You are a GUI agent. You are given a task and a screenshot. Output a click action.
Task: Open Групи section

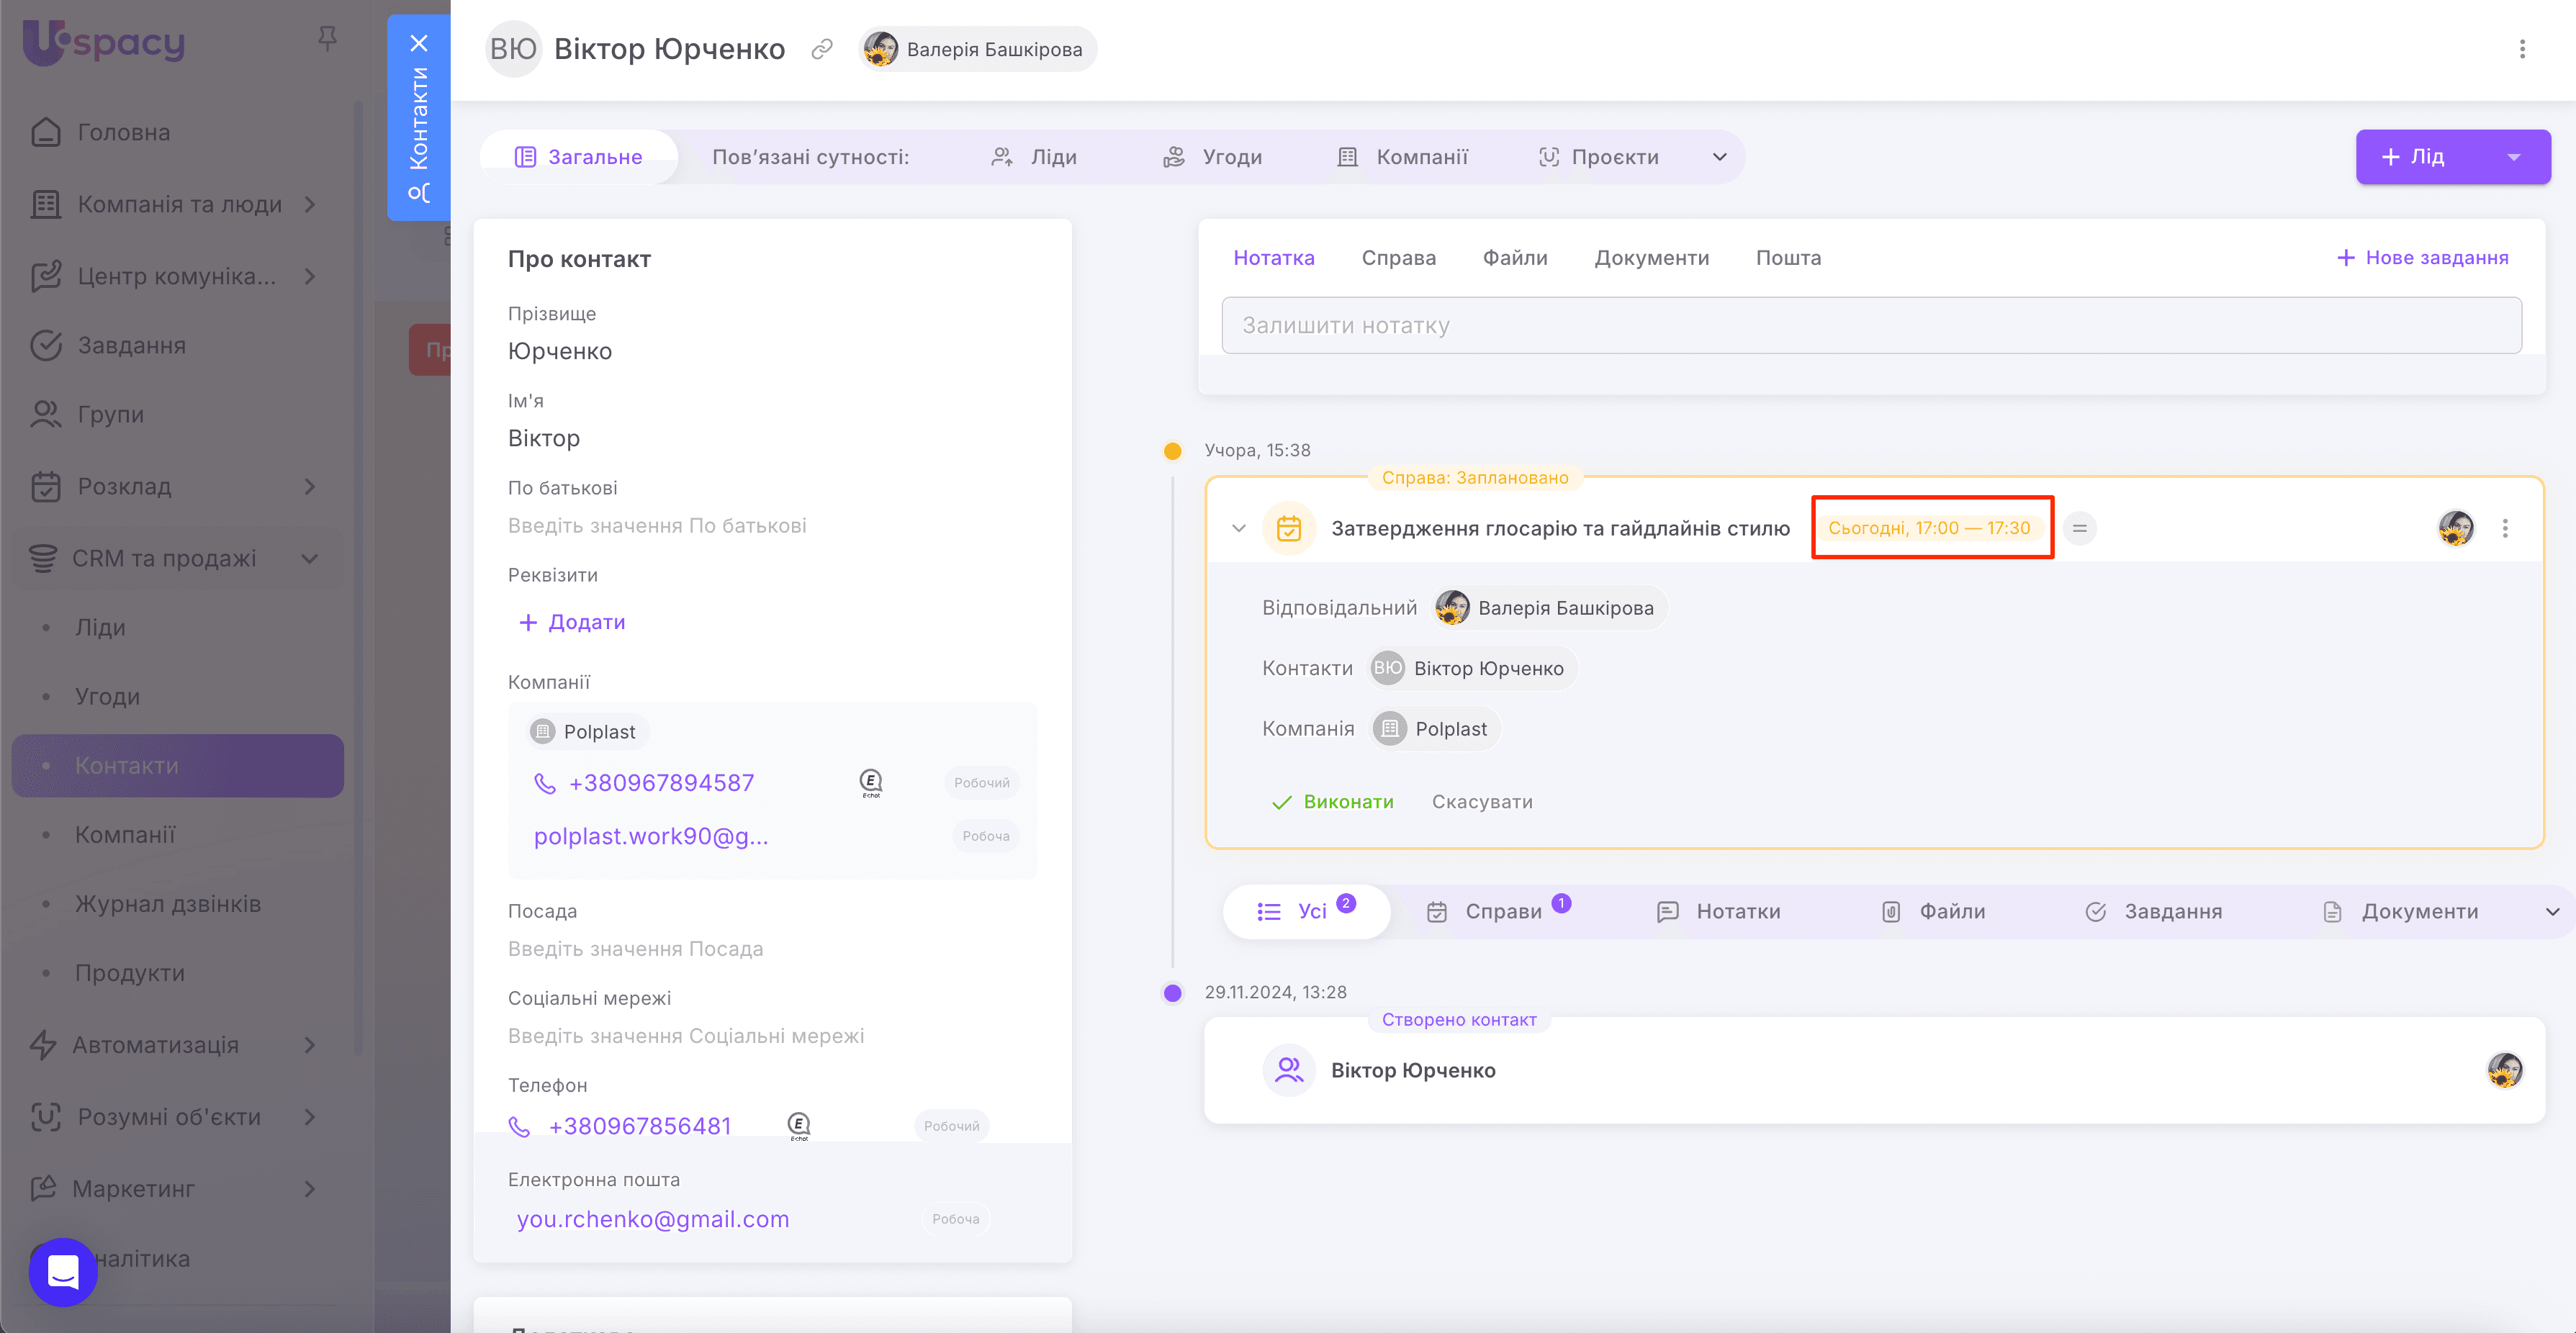click(111, 414)
